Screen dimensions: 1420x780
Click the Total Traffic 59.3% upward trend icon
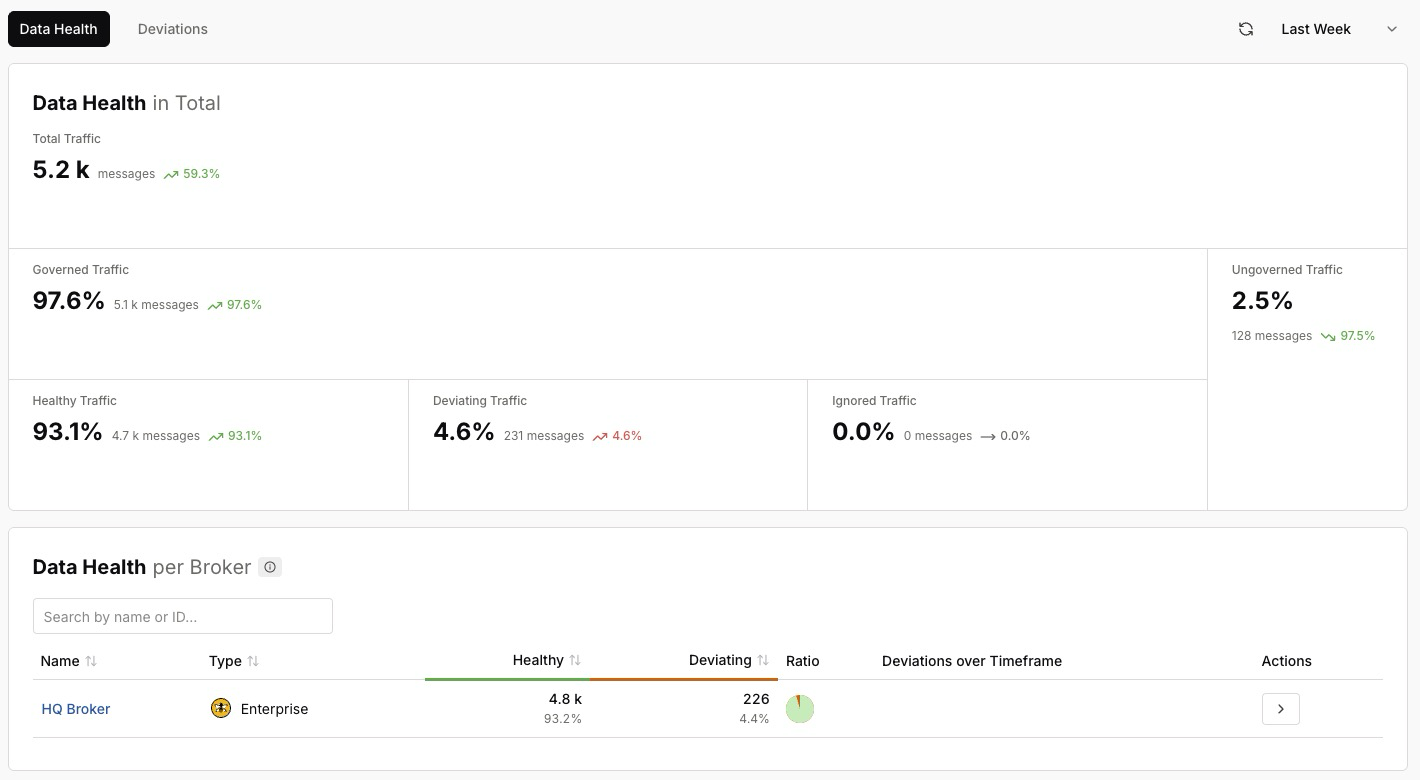click(x=171, y=174)
